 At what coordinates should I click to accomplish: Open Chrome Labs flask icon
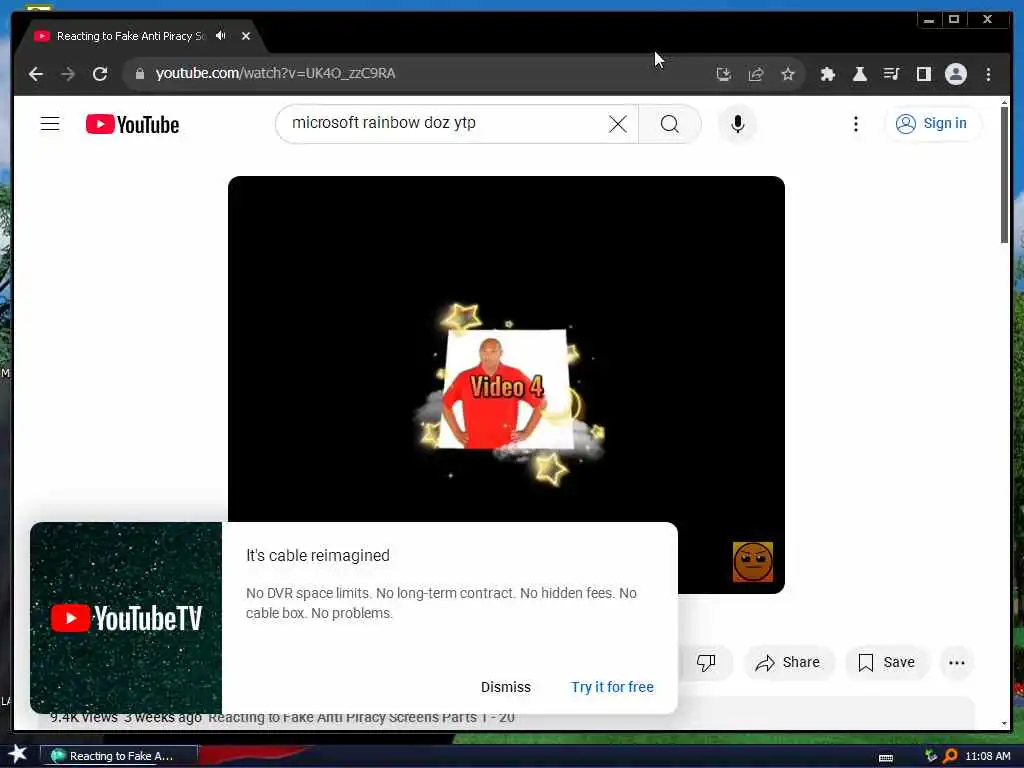(x=859, y=74)
